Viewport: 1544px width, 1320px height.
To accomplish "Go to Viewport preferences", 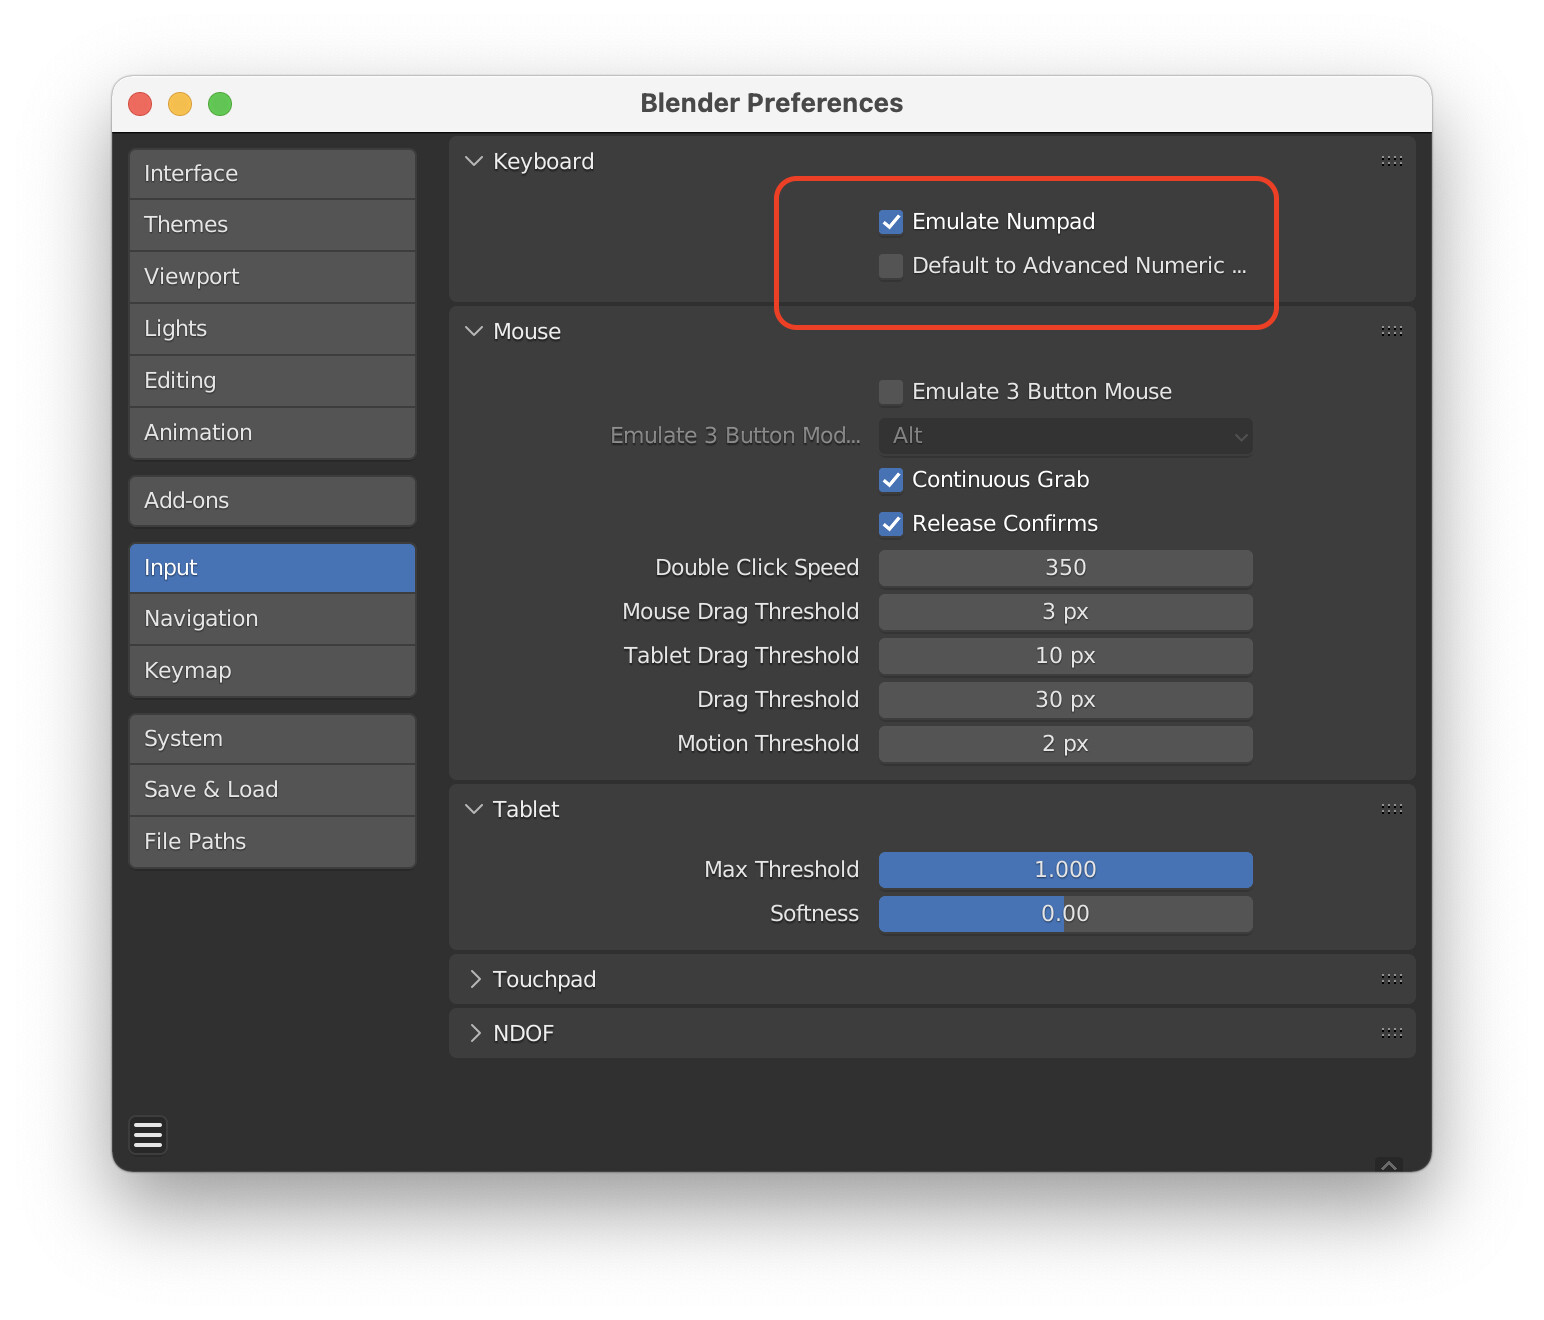I will point(272,277).
